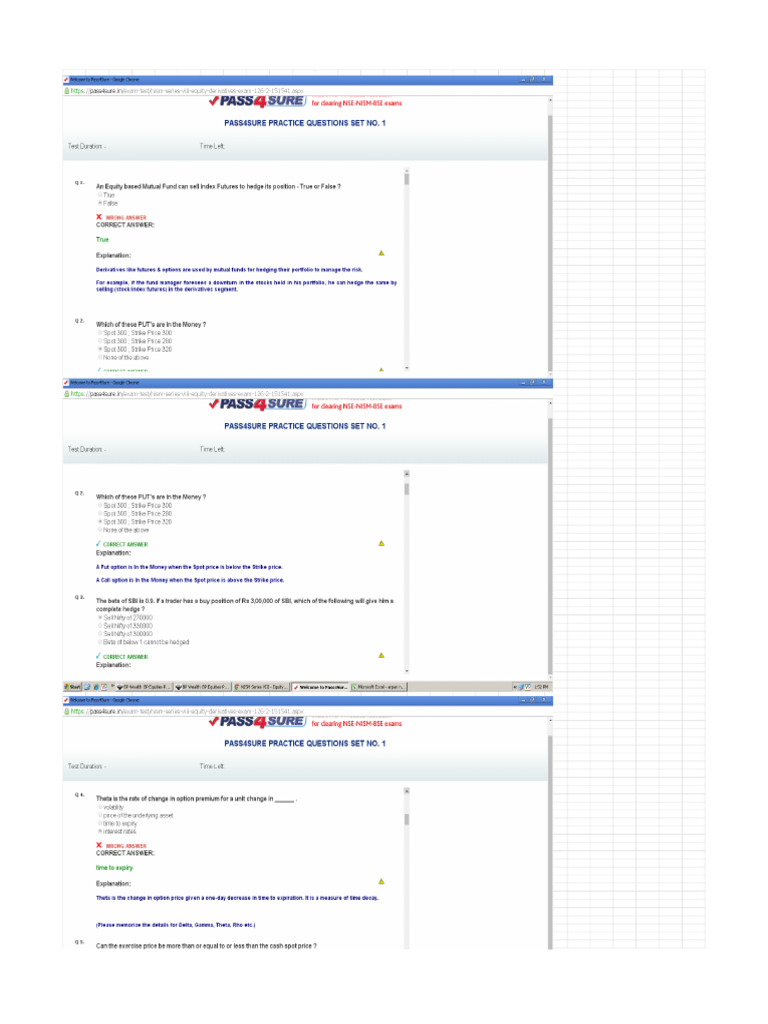Click warning icon beside Question 1 explanation

tap(381, 253)
